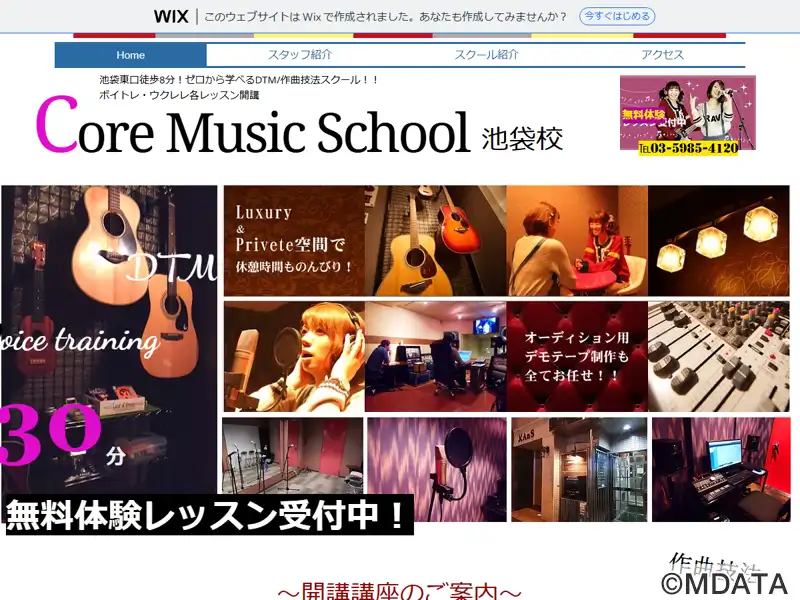Select the acoustic guitars wall photo
This screenshot has width=800, height=600.
(x=436, y=240)
